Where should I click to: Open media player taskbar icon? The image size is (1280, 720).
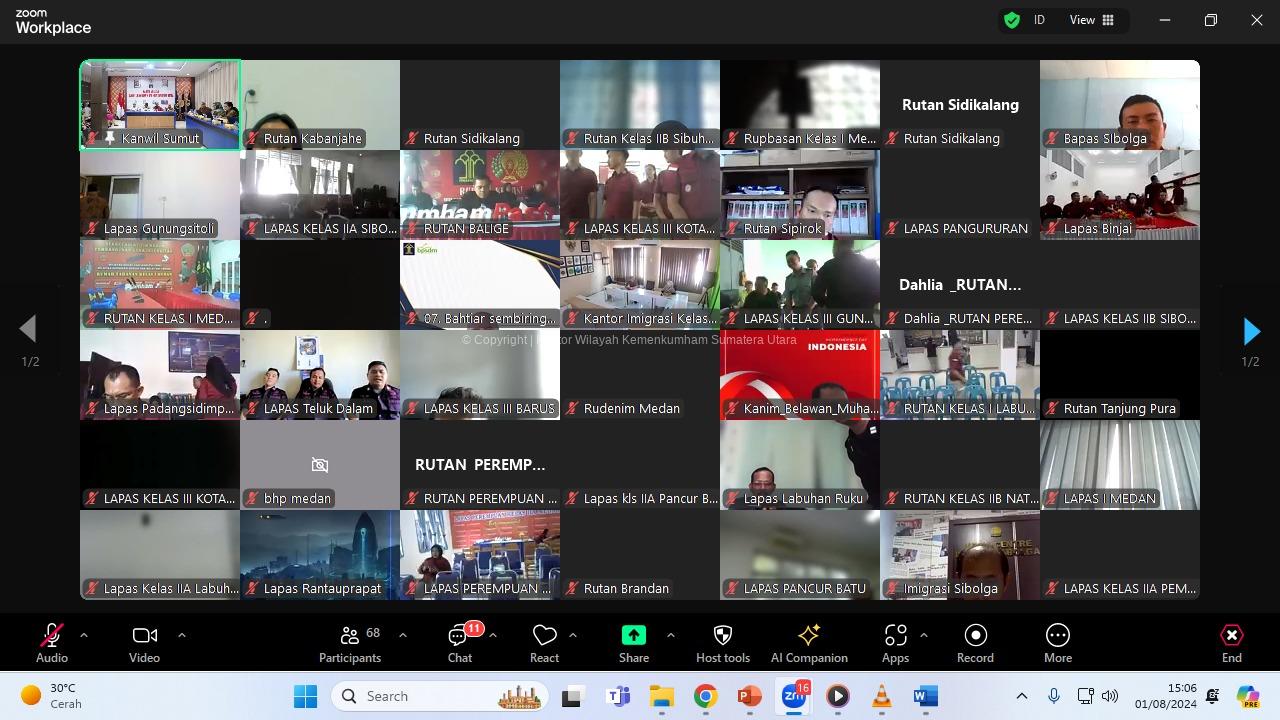pyautogui.click(x=838, y=696)
